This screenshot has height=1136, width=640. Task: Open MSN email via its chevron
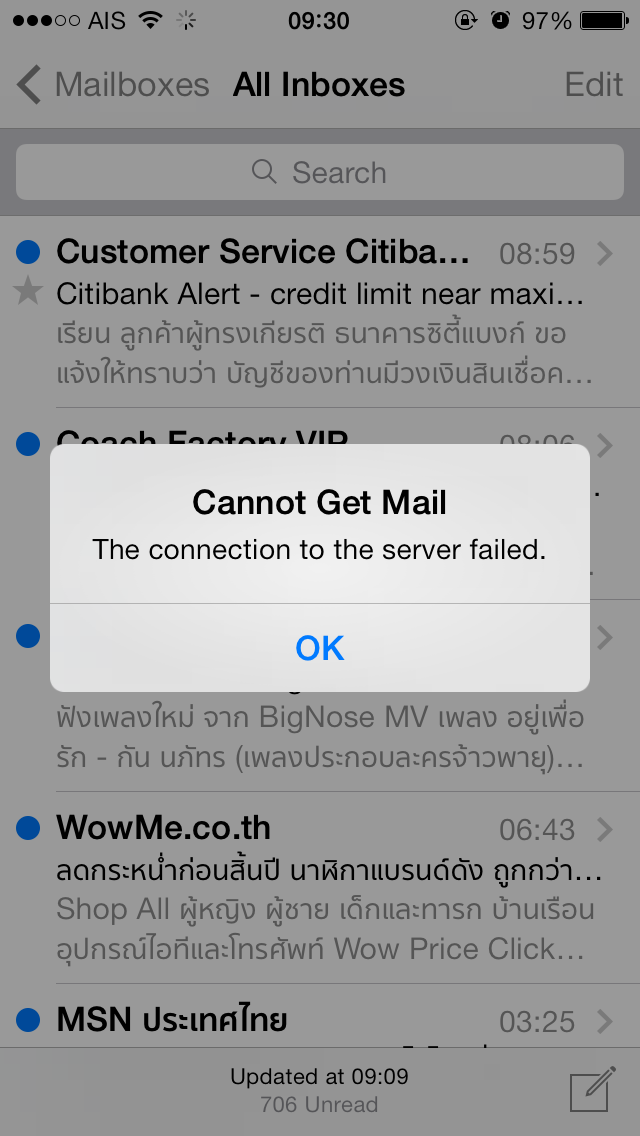click(604, 1022)
